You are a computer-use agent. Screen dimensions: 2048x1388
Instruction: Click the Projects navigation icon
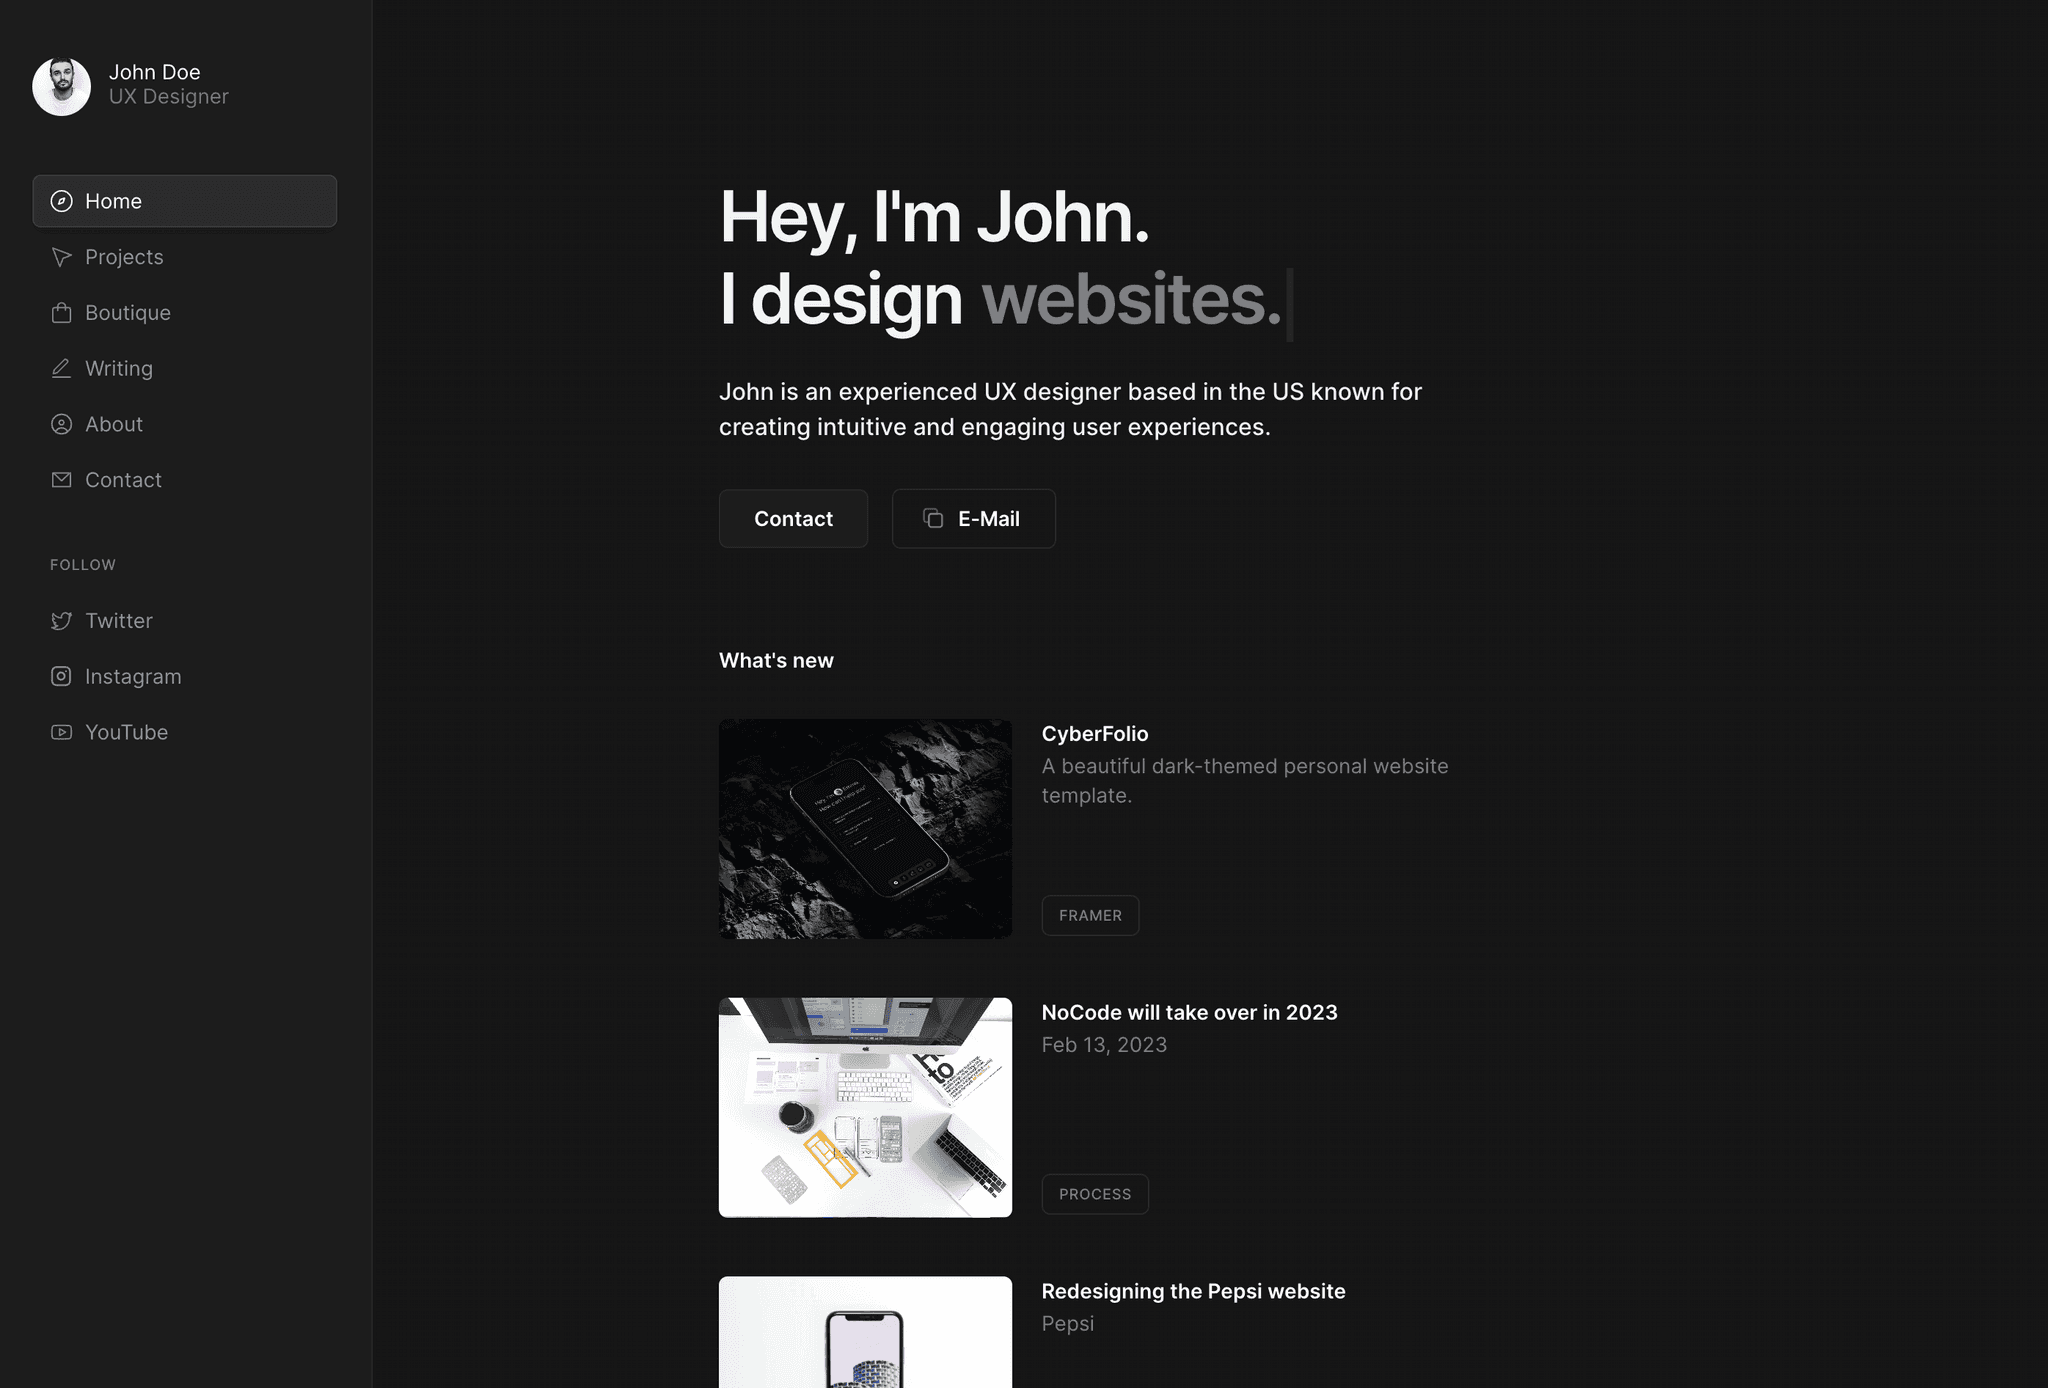click(x=59, y=256)
